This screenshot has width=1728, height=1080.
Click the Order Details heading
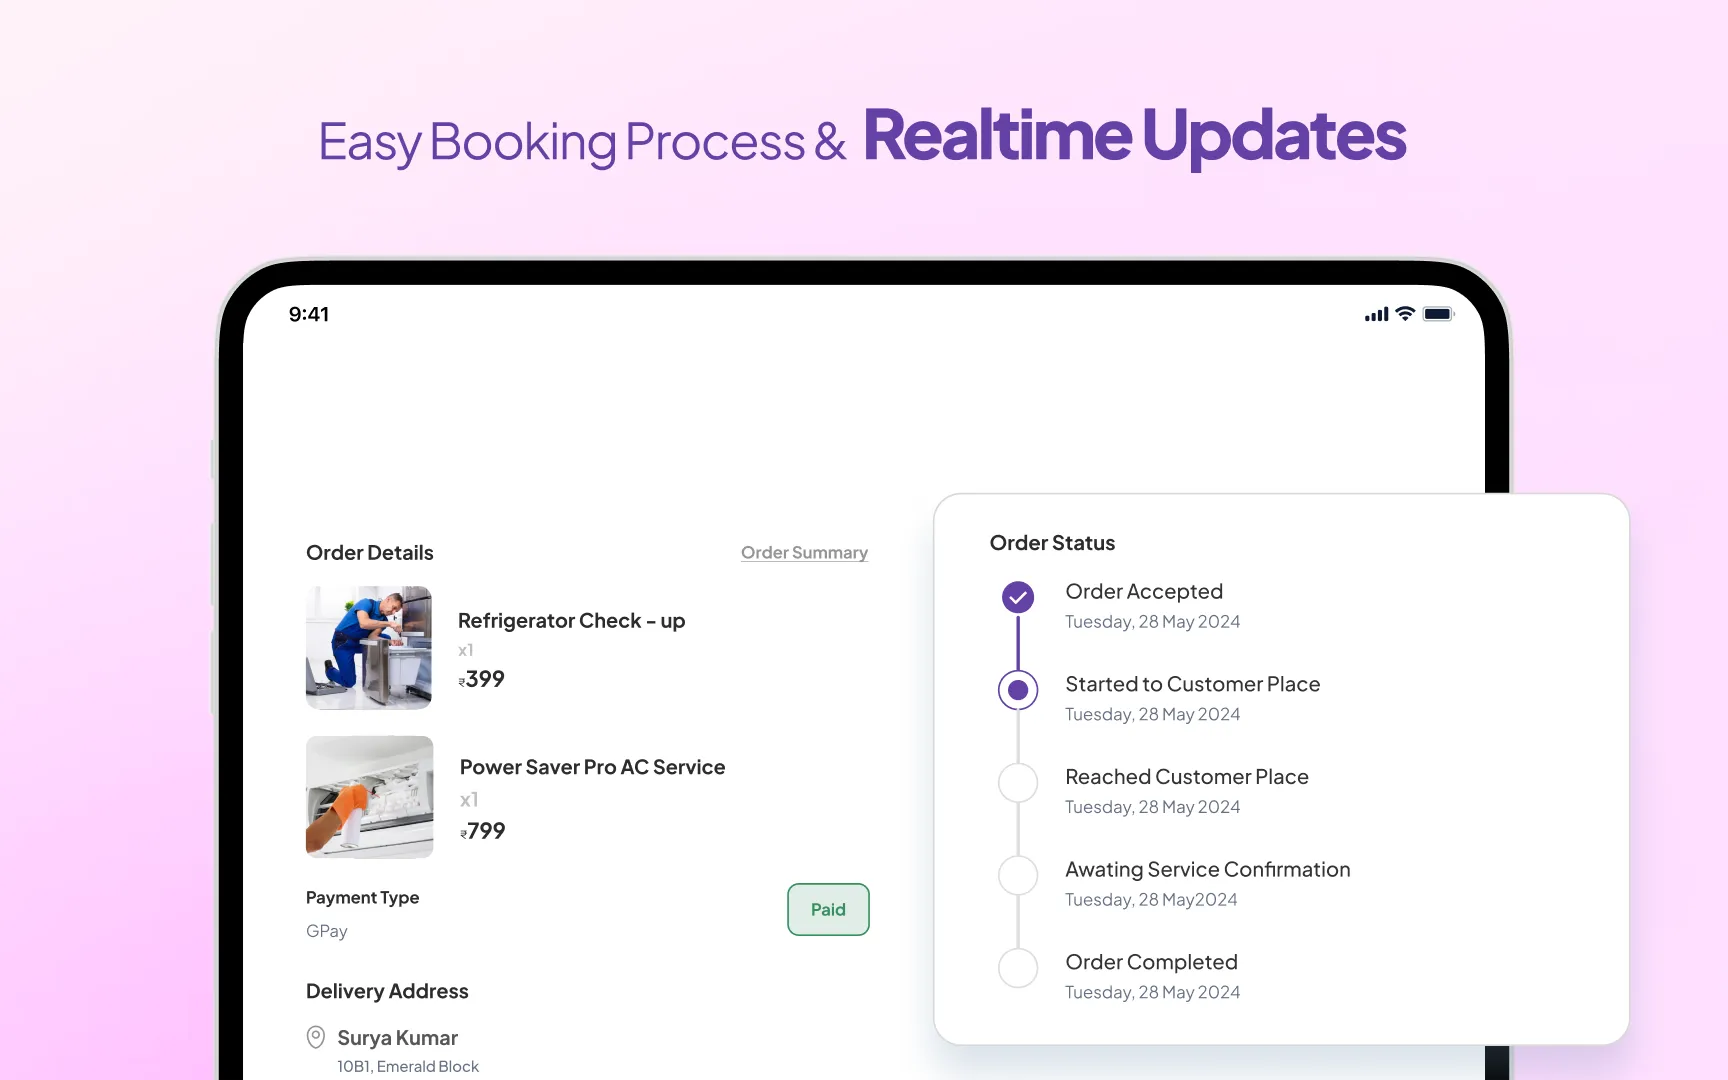click(x=370, y=553)
